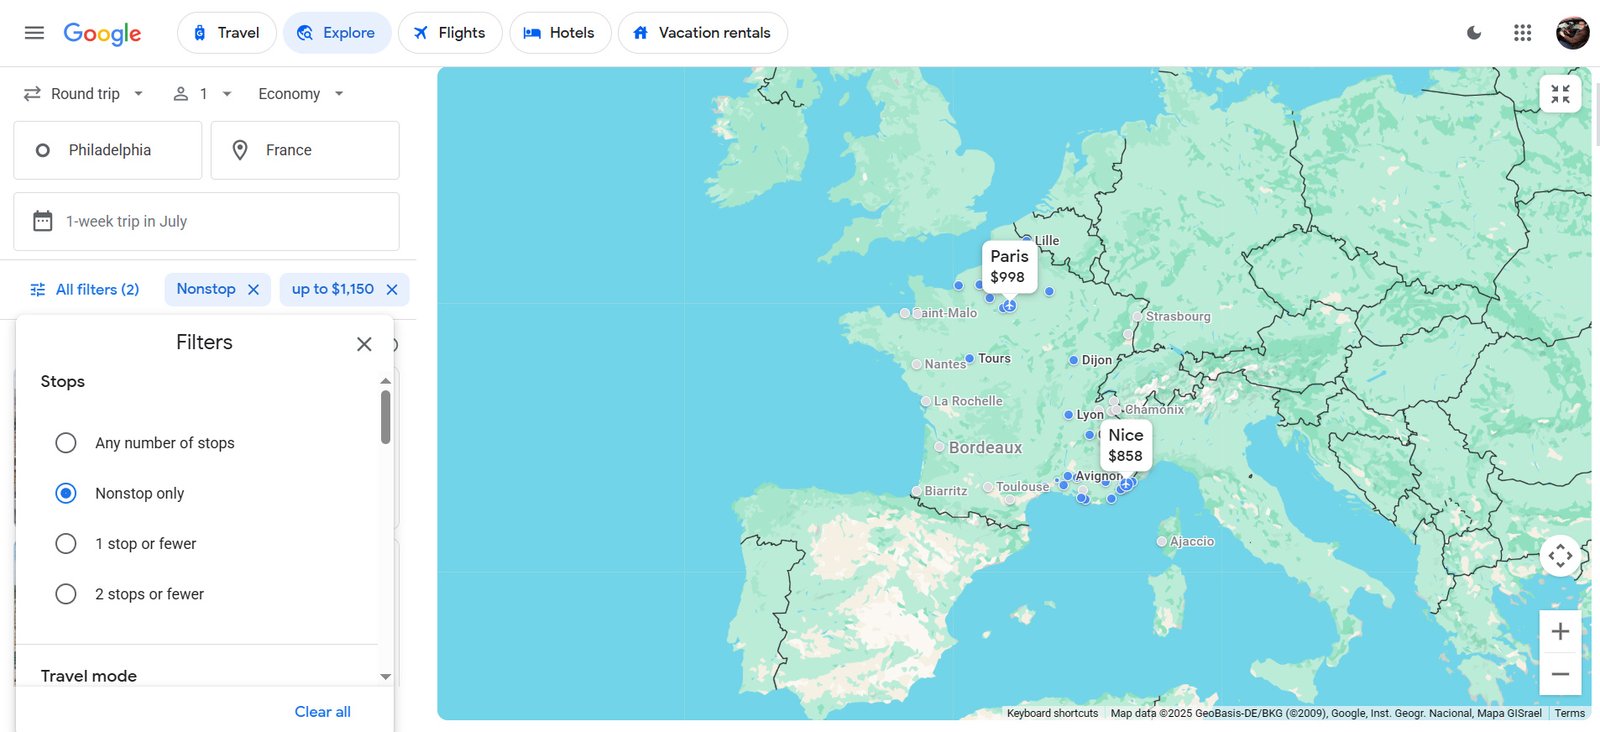
Task: Click the location pin icon beside France
Action: pos(240,150)
